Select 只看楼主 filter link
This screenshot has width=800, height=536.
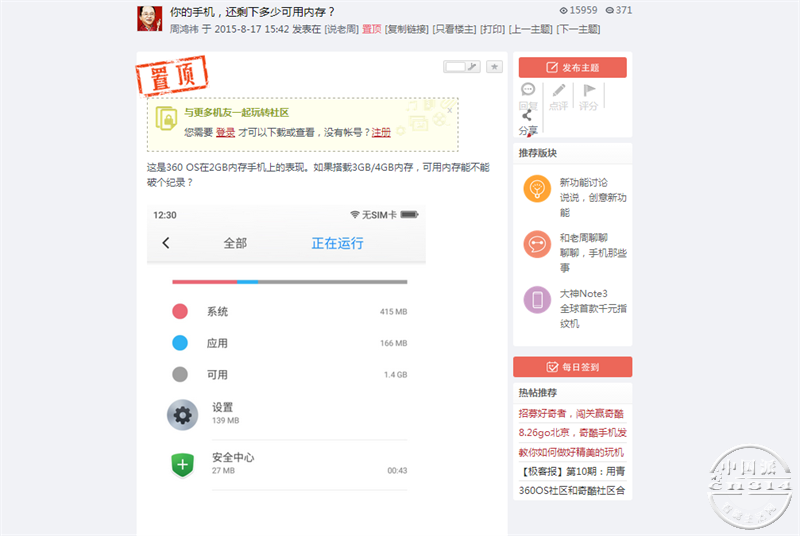[454, 29]
